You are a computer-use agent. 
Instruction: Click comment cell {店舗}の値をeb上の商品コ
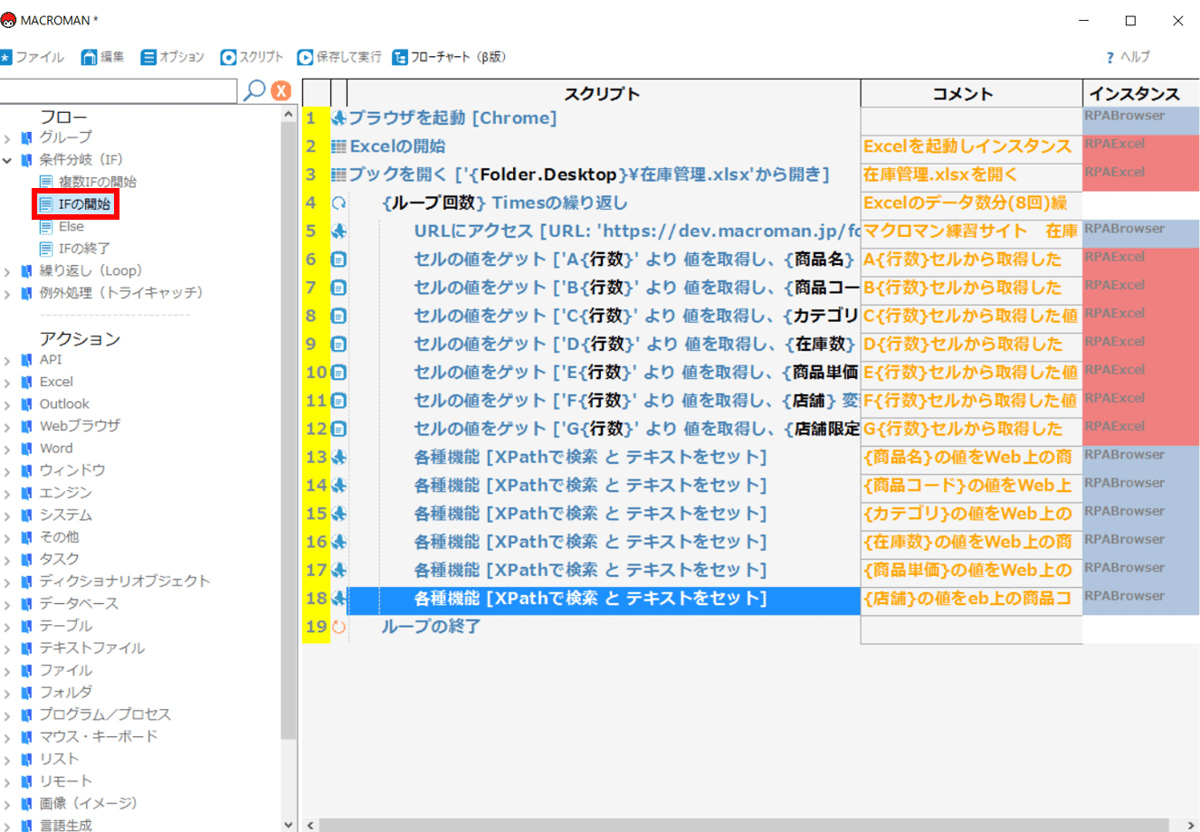(971, 599)
